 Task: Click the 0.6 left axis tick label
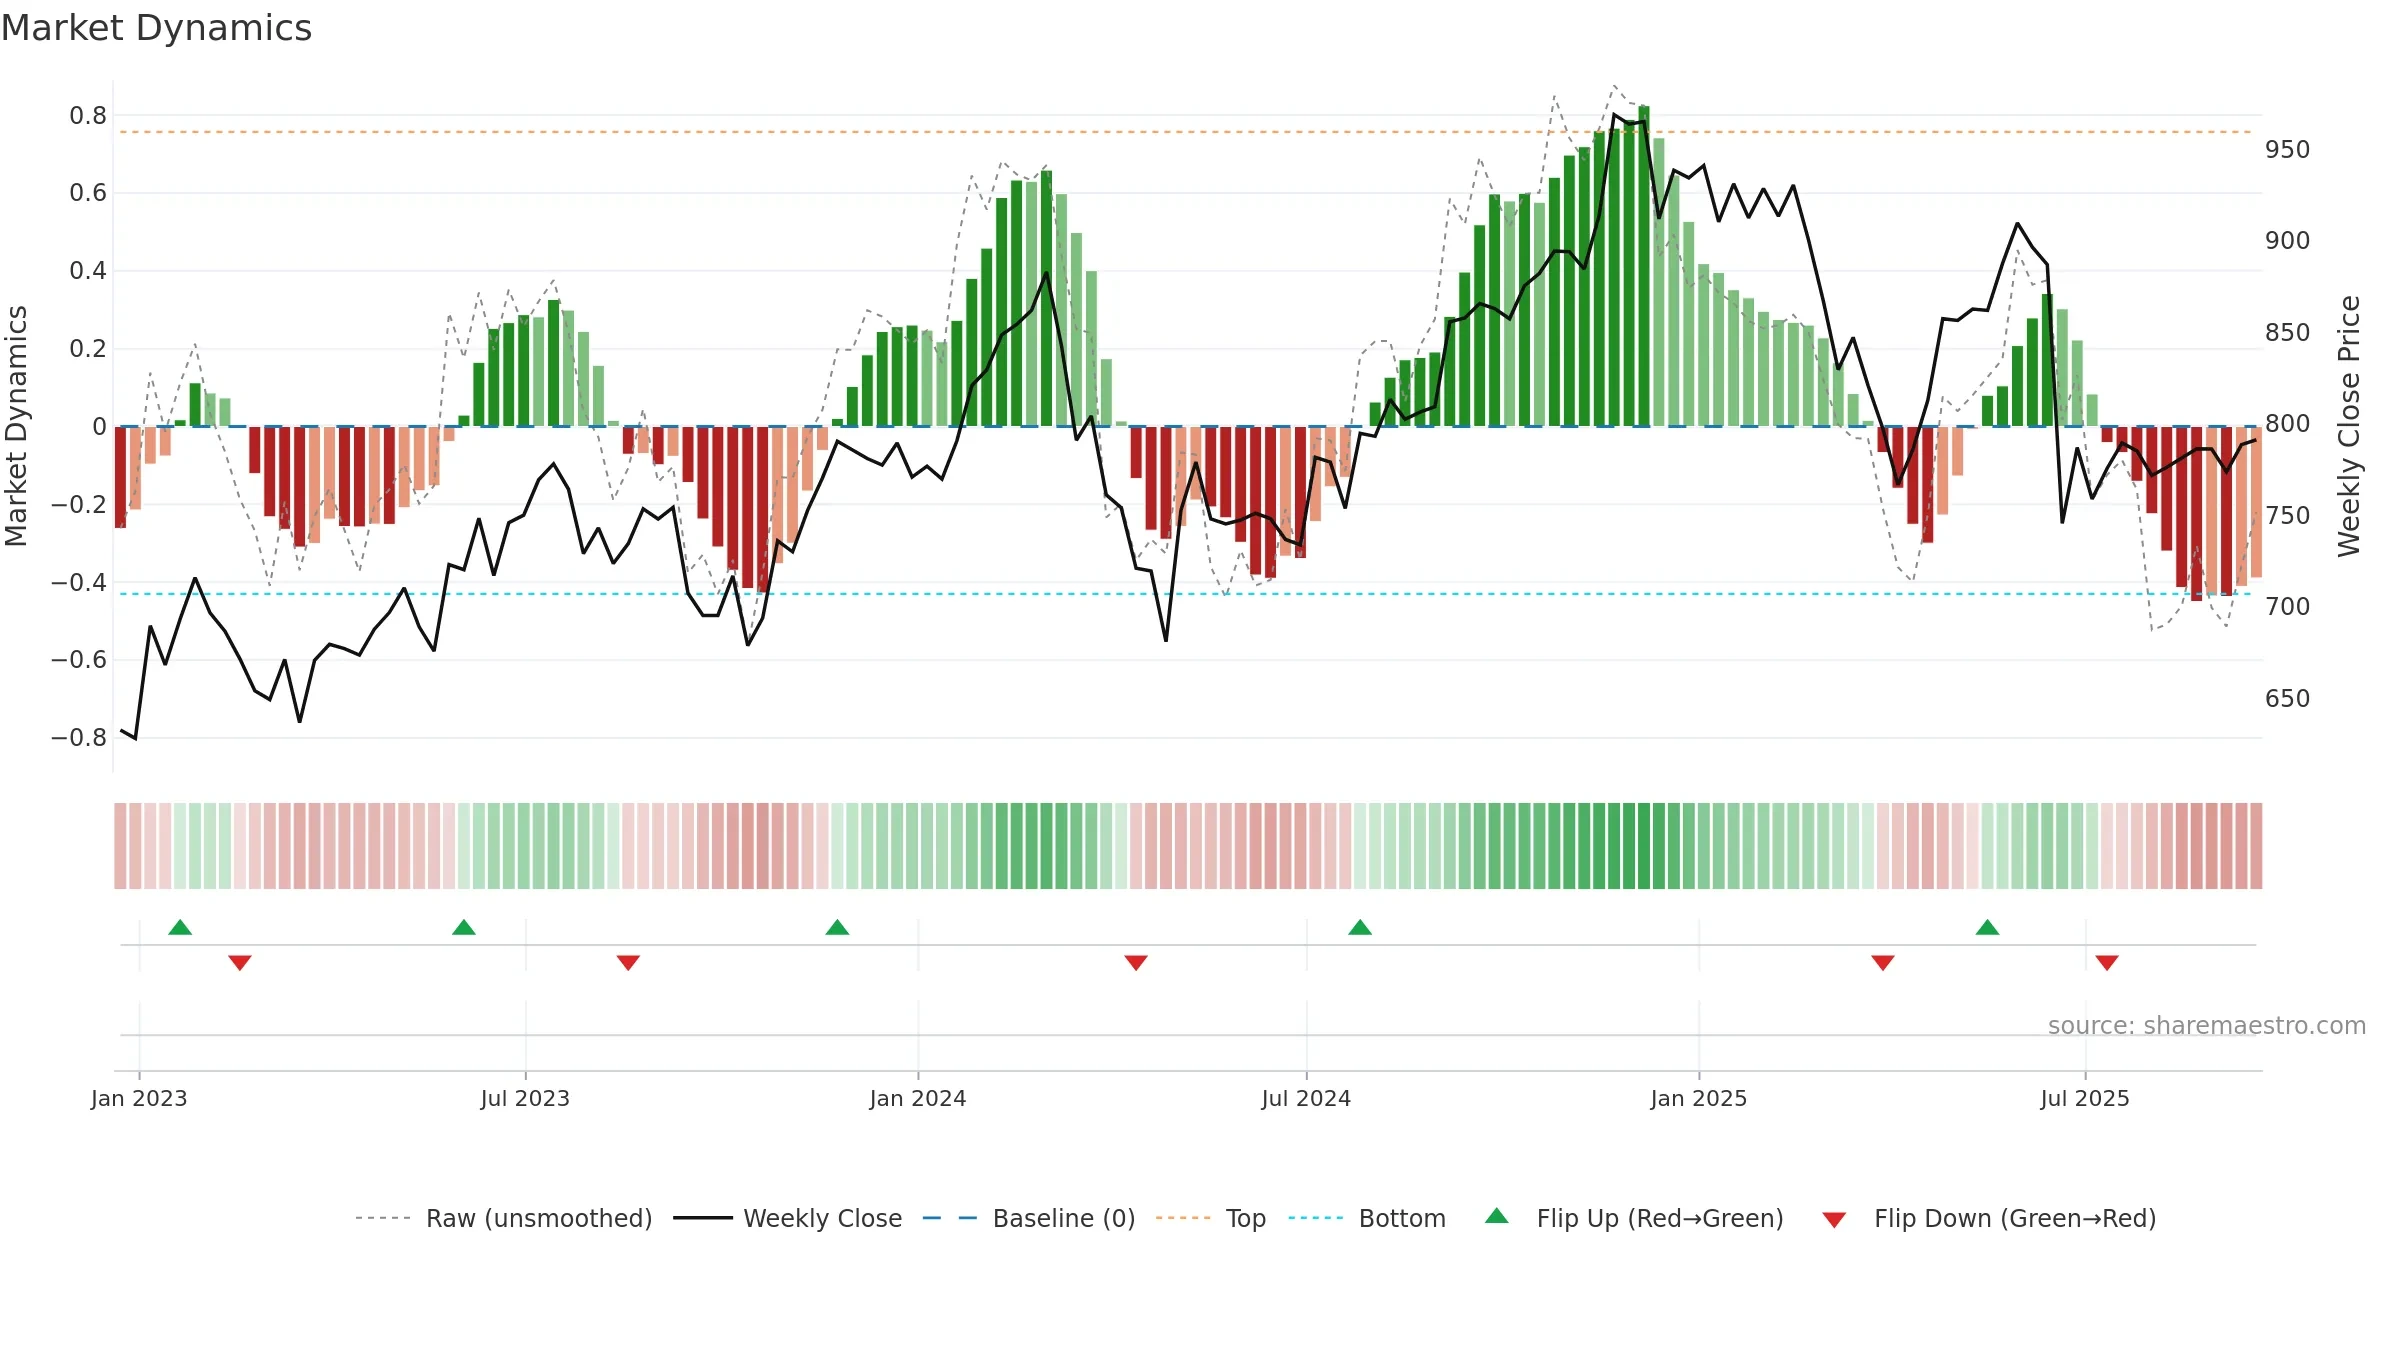(x=88, y=193)
